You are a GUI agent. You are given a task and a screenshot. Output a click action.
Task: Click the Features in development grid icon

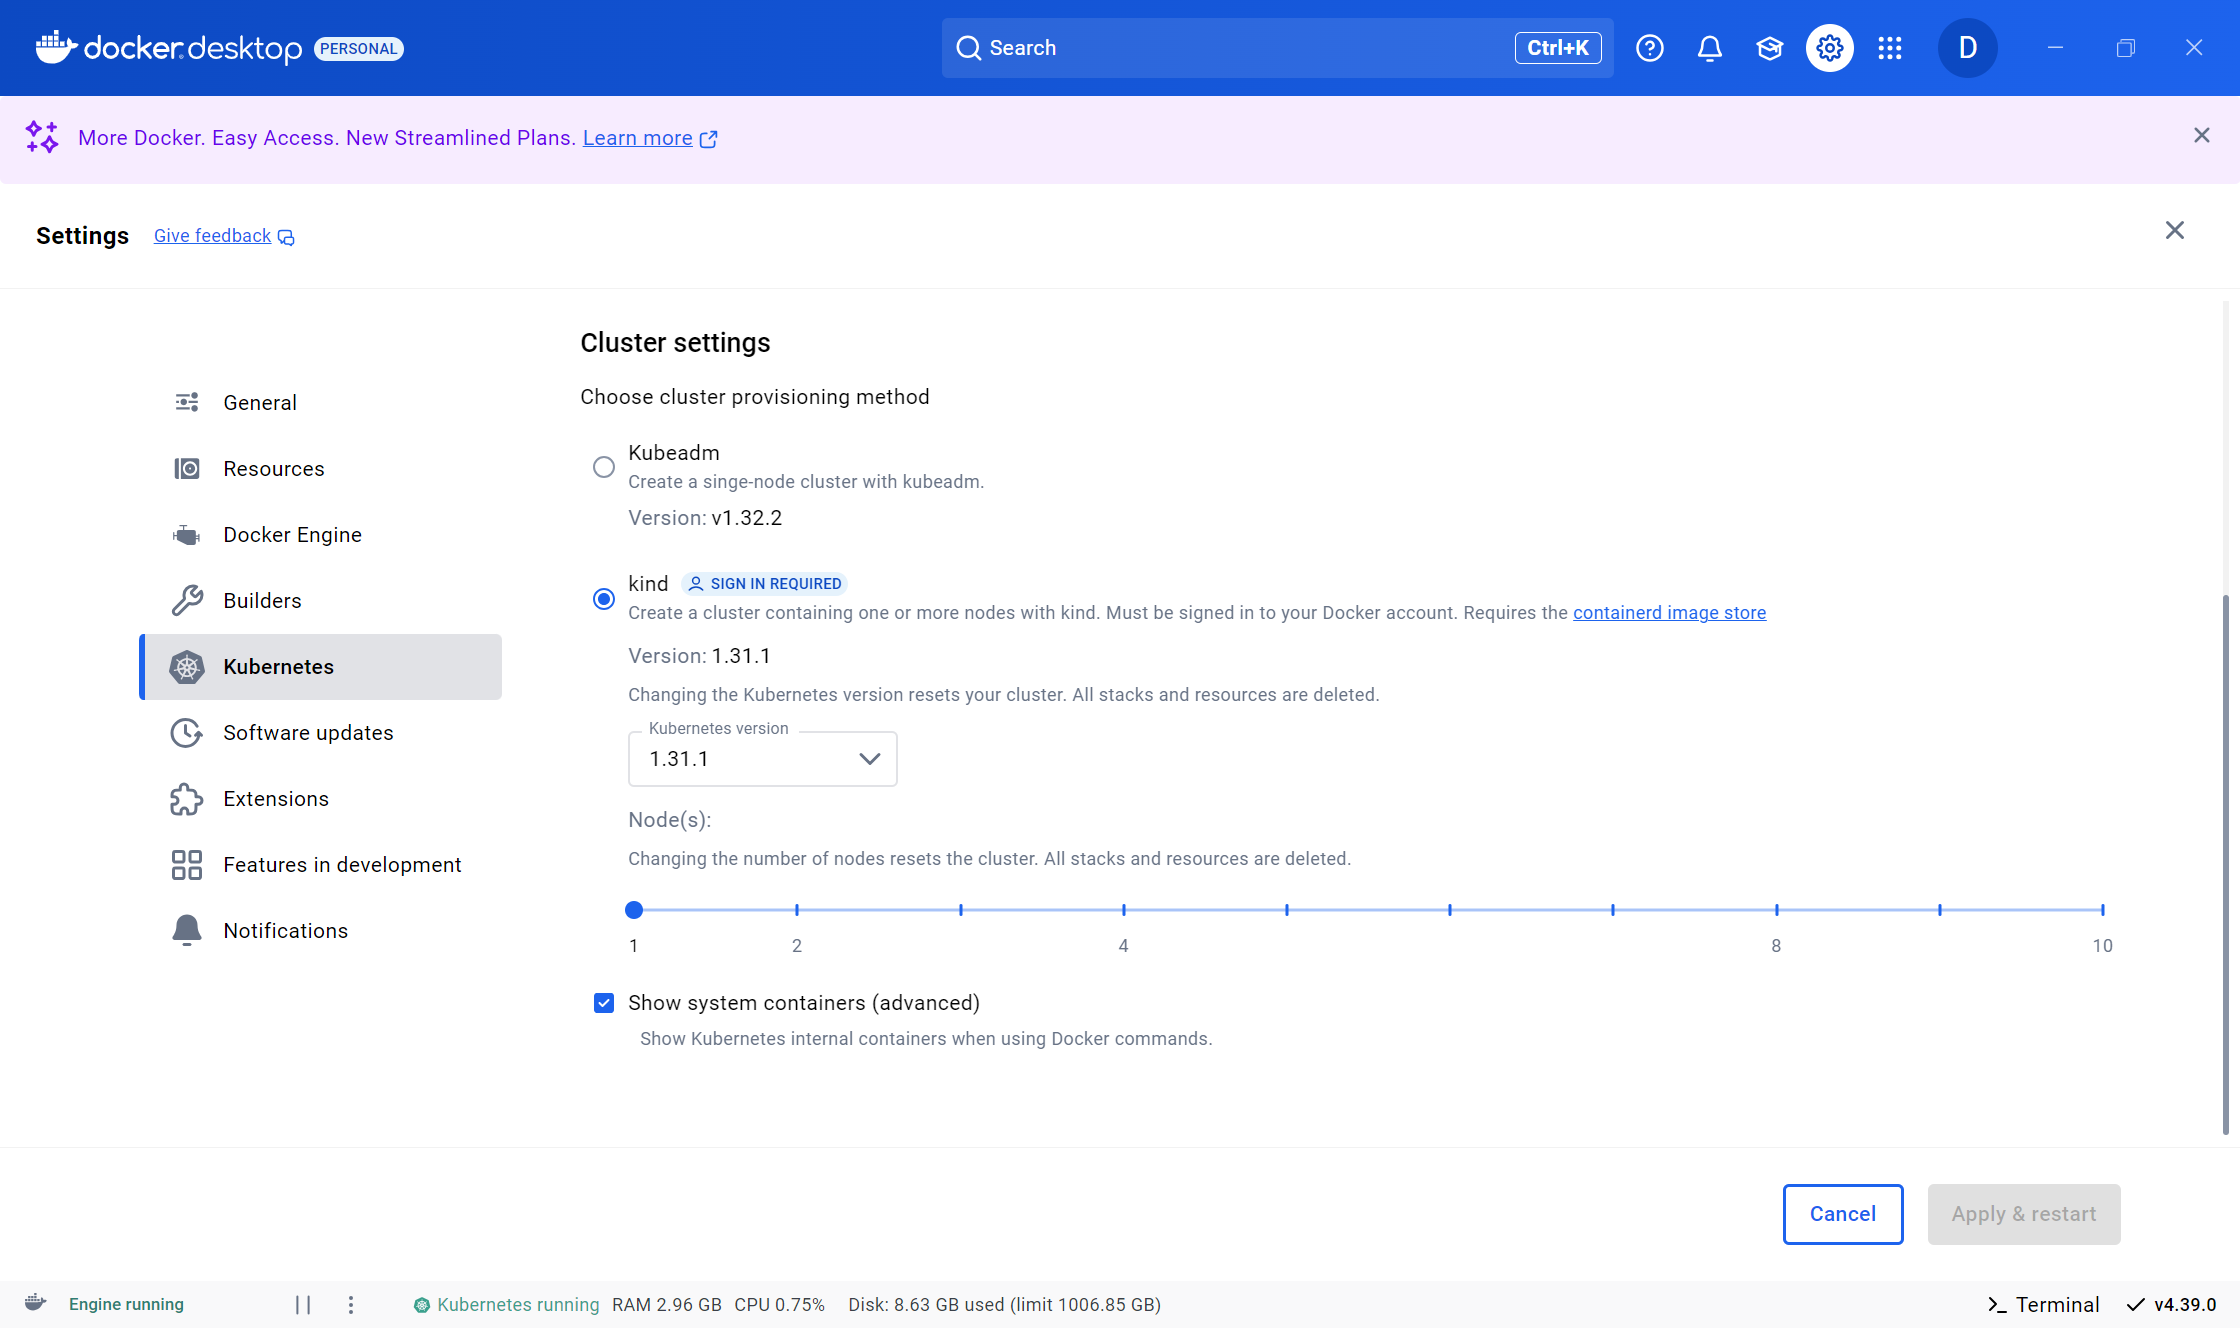[187, 865]
